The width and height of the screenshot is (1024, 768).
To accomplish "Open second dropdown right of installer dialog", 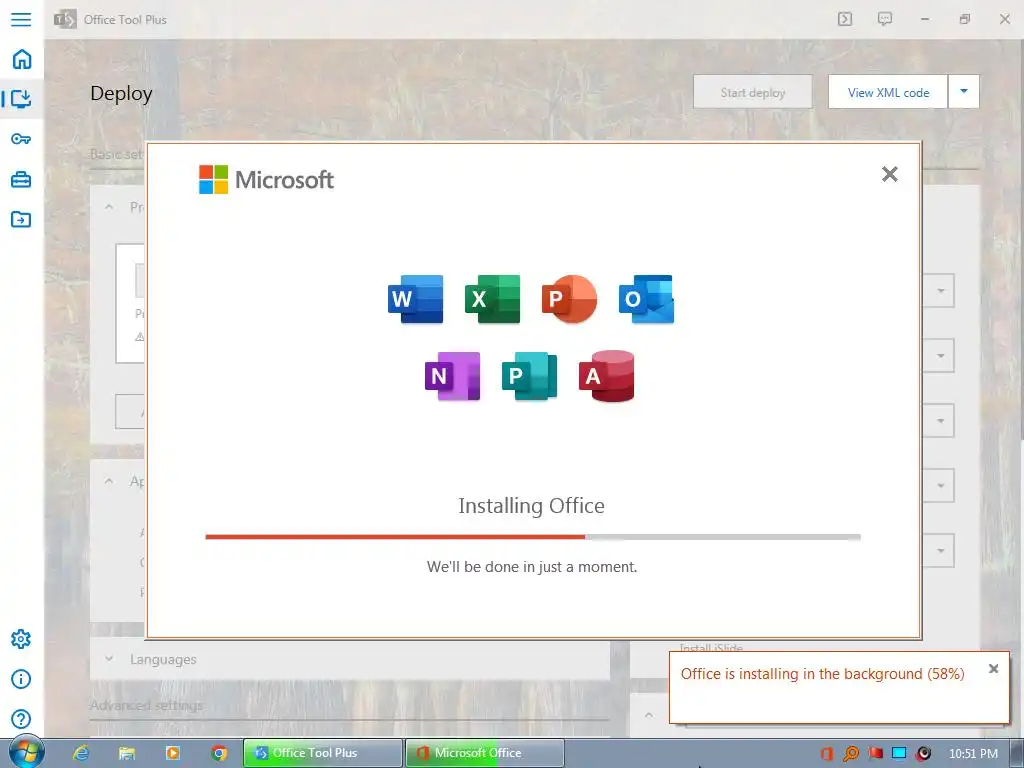I will point(940,356).
